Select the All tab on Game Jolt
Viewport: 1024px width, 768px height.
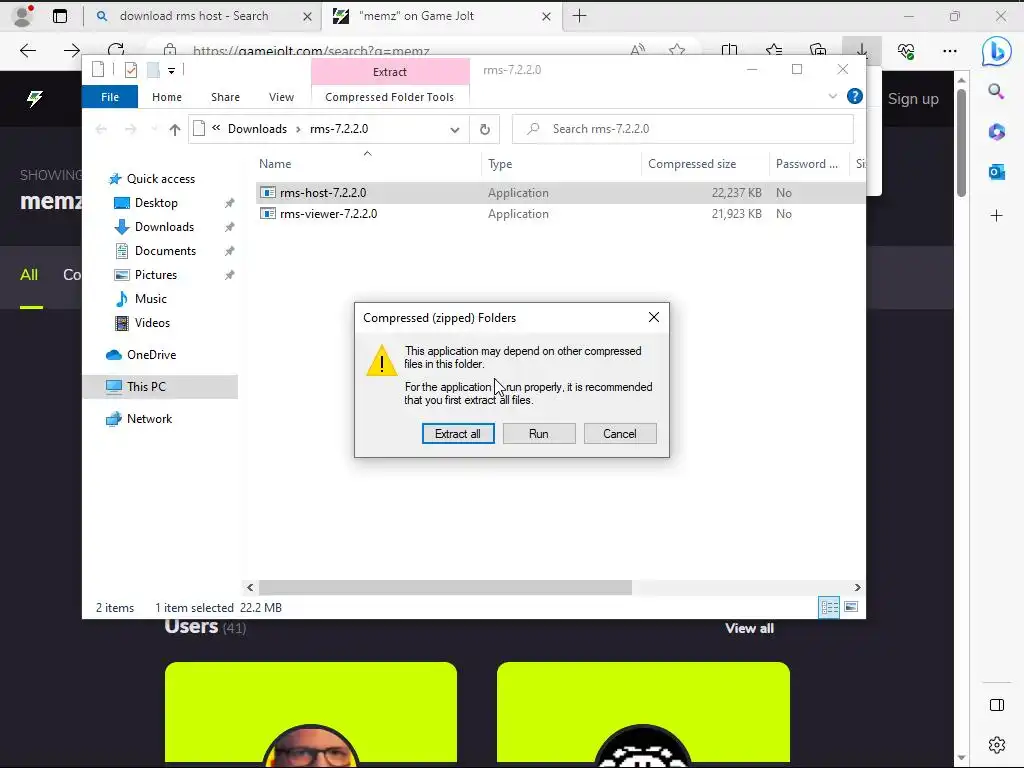pyautogui.click(x=29, y=275)
